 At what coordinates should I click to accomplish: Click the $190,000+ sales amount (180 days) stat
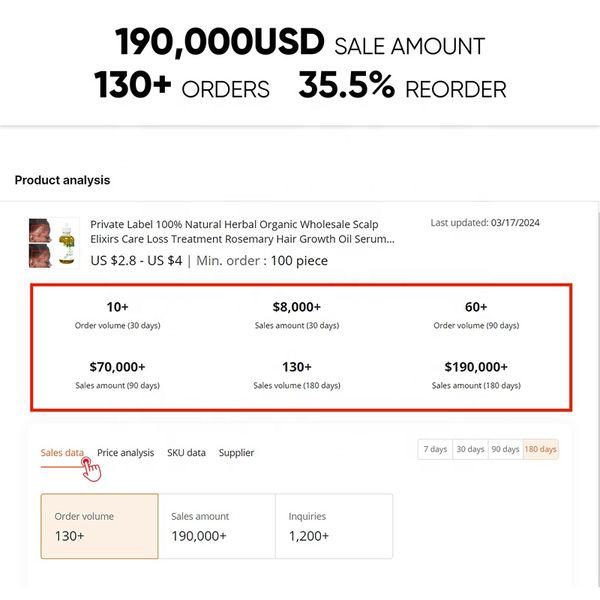[x=476, y=375]
